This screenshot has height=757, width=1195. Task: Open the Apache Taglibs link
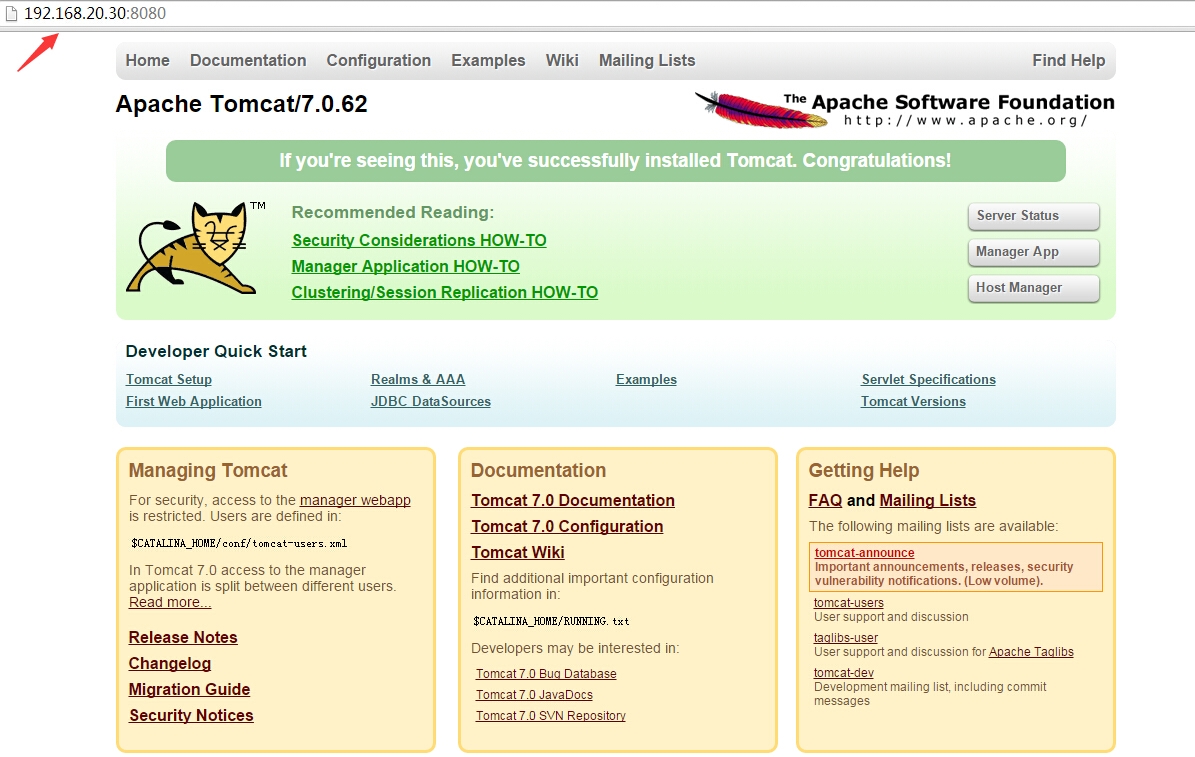click(1031, 652)
